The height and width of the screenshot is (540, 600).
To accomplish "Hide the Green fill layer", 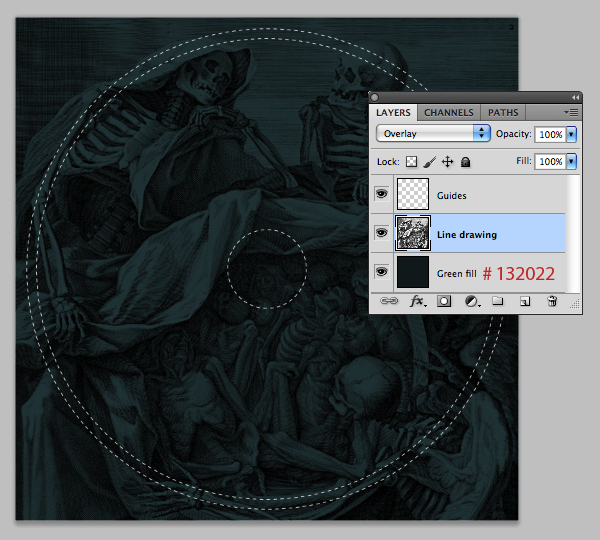I will pyautogui.click(x=382, y=272).
